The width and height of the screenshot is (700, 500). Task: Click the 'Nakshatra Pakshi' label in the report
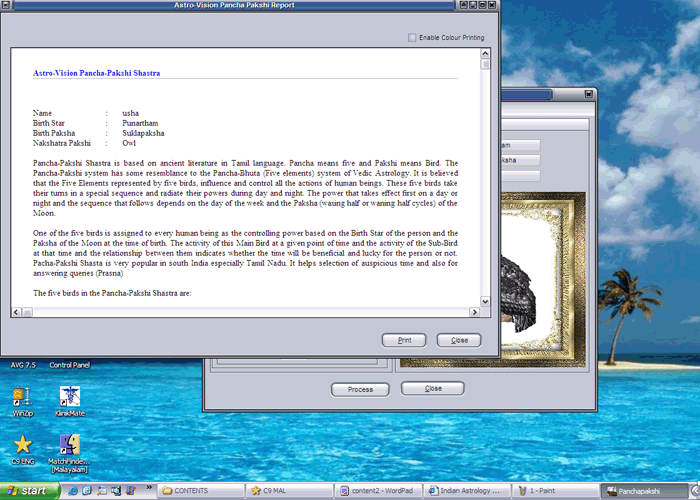click(x=62, y=143)
